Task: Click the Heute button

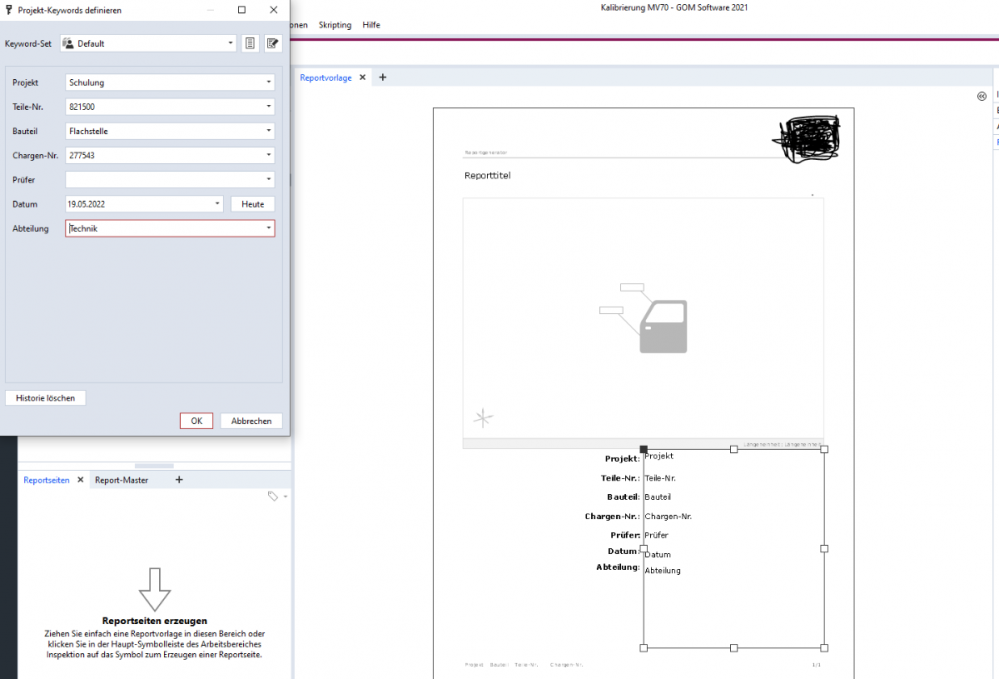Action: pyautogui.click(x=253, y=204)
